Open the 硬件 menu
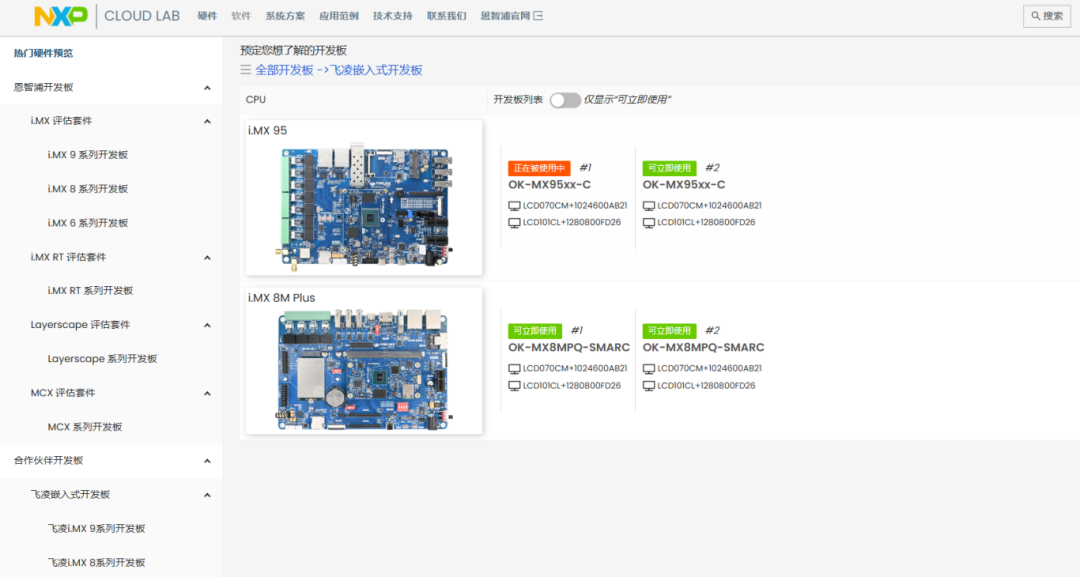 click(x=207, y=16)
